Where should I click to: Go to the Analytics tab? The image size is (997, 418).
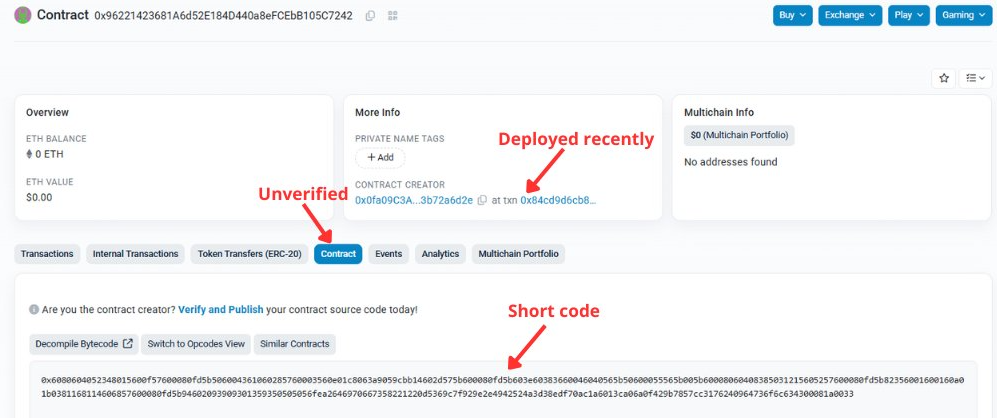click(440, 254)
